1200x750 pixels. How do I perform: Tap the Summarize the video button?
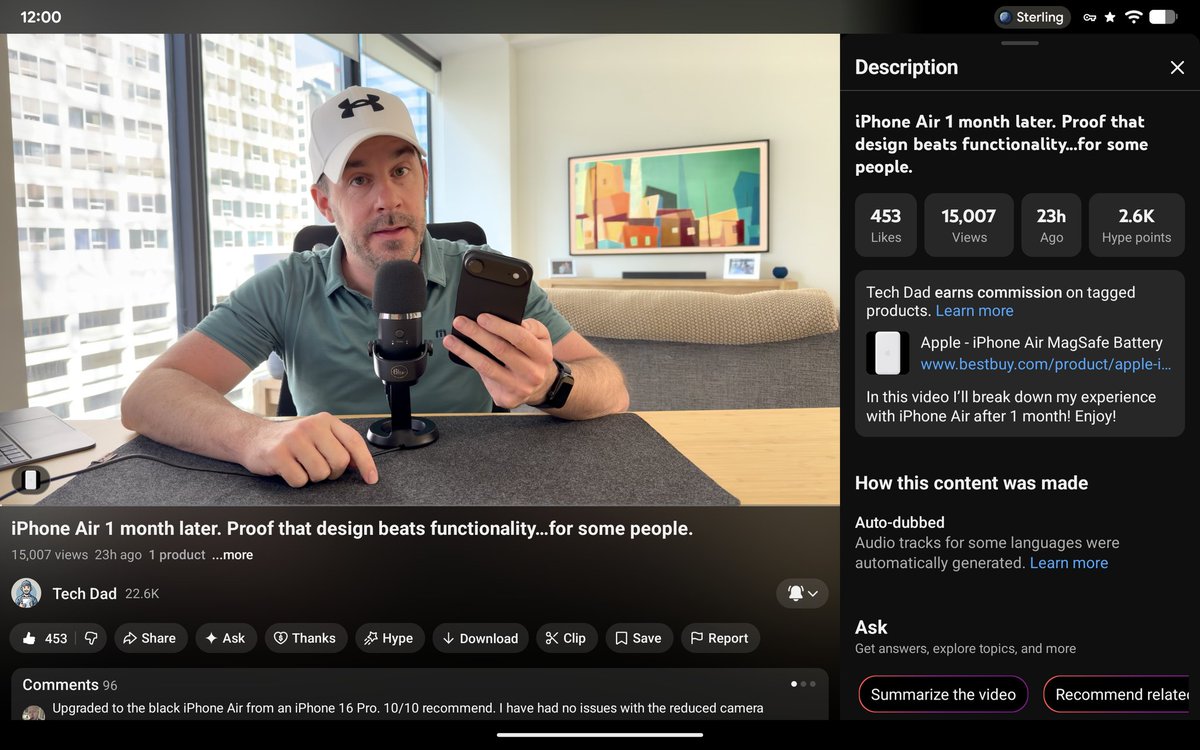942,694
